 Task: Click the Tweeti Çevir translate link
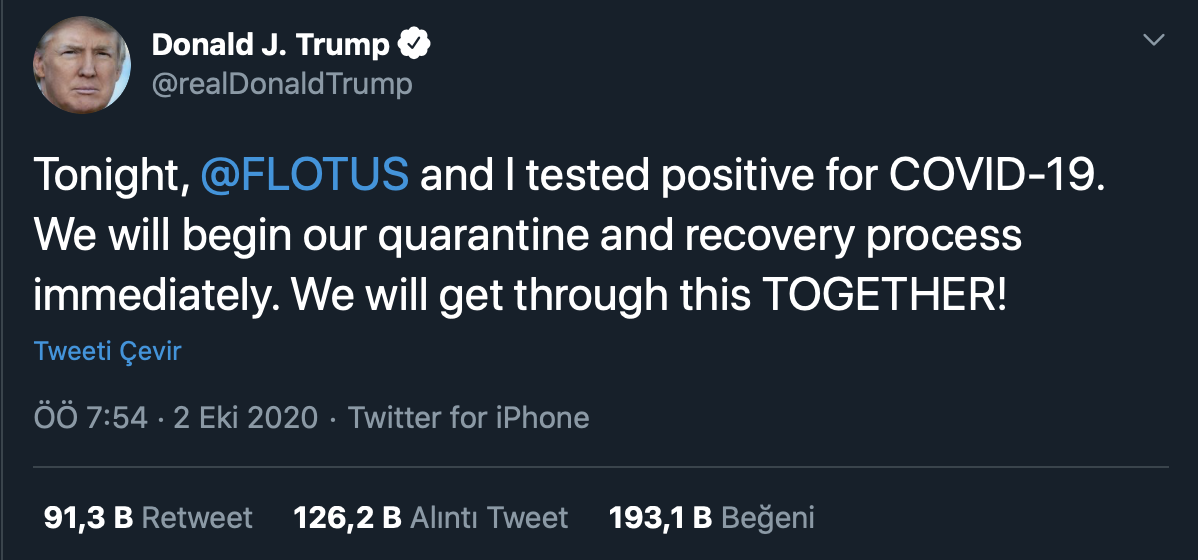pos(107,352)
